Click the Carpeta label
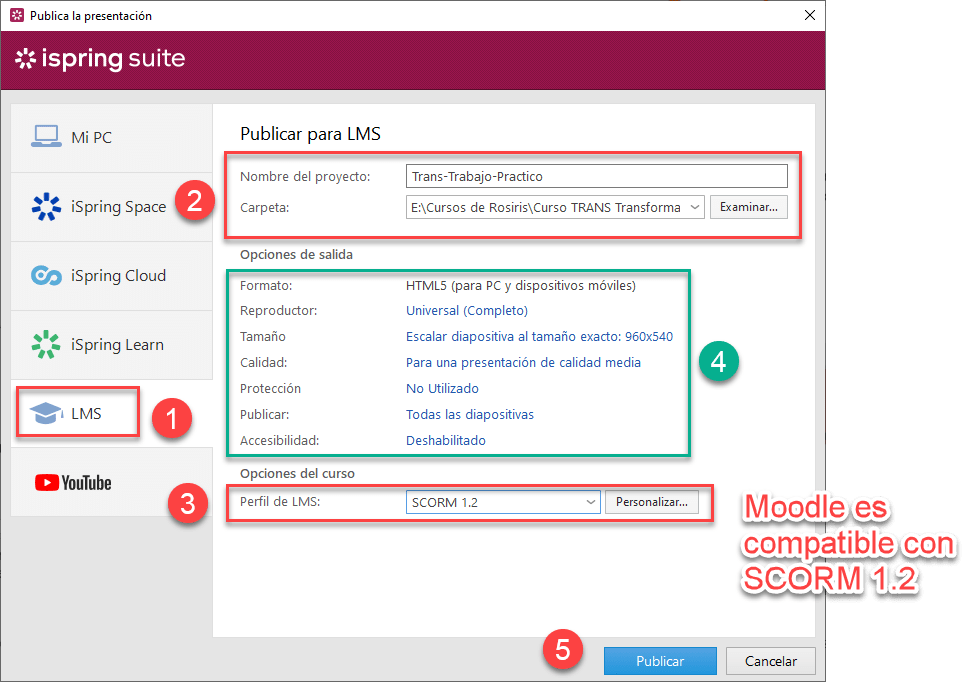 265,208
